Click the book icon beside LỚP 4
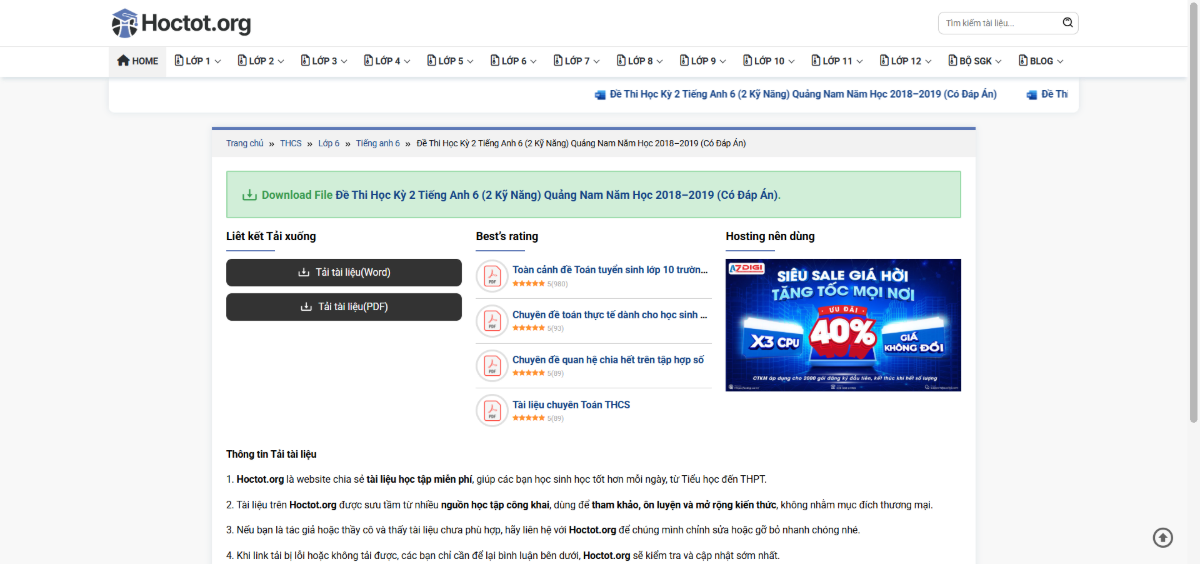 tap(368, 61)
